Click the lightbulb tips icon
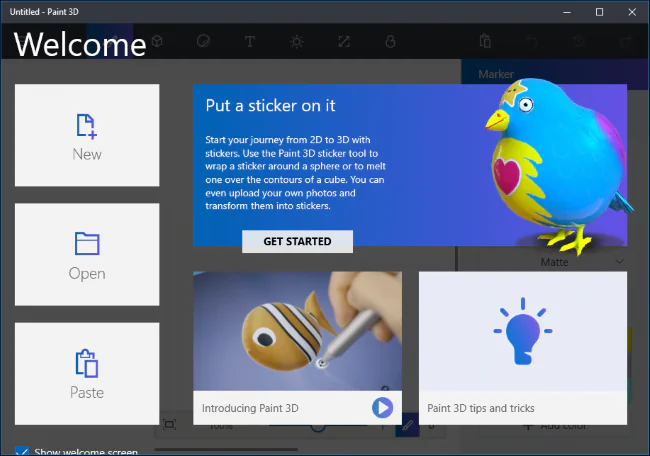650x456 pixels. (523, 331)
